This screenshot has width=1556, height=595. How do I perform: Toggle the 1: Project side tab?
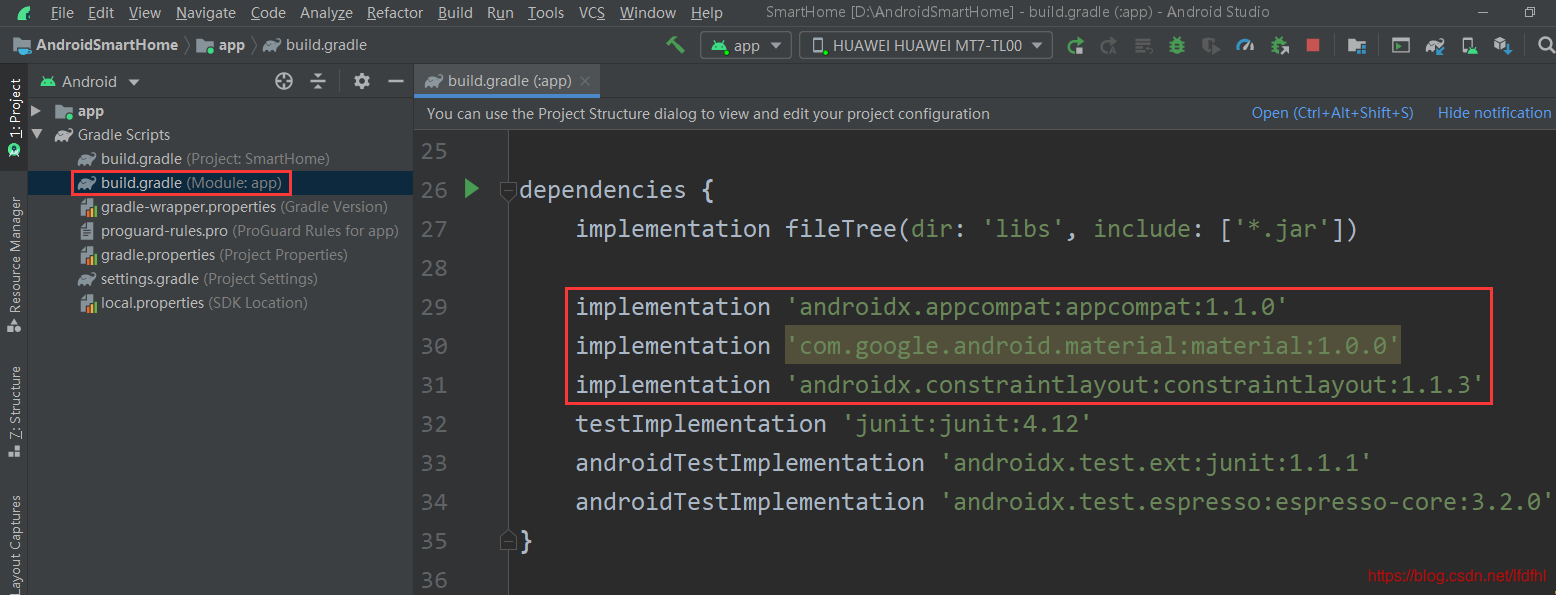coord(14,117)
